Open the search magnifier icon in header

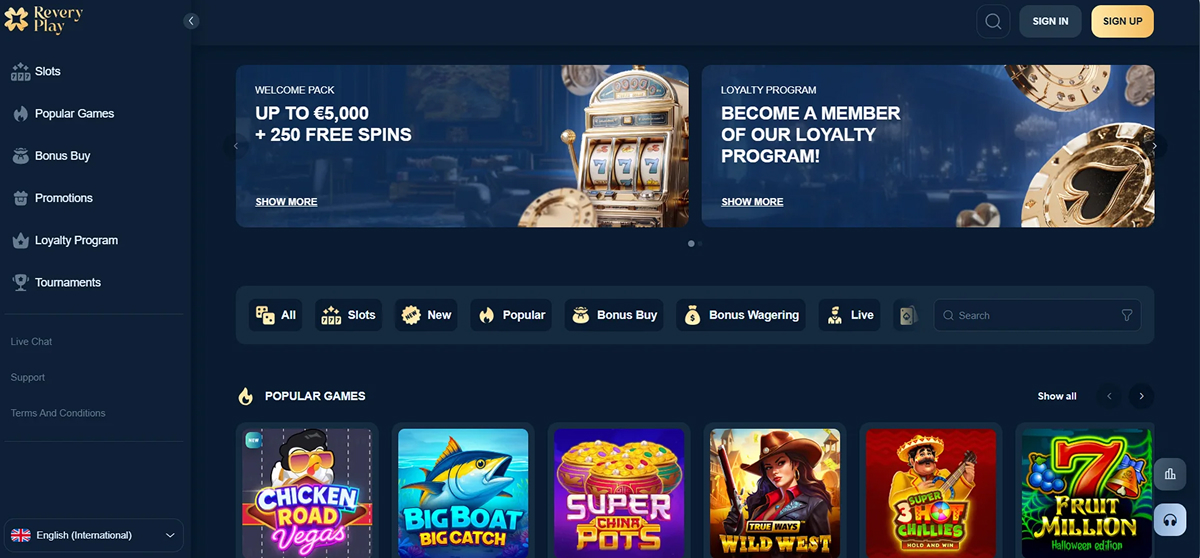point(993,21)
